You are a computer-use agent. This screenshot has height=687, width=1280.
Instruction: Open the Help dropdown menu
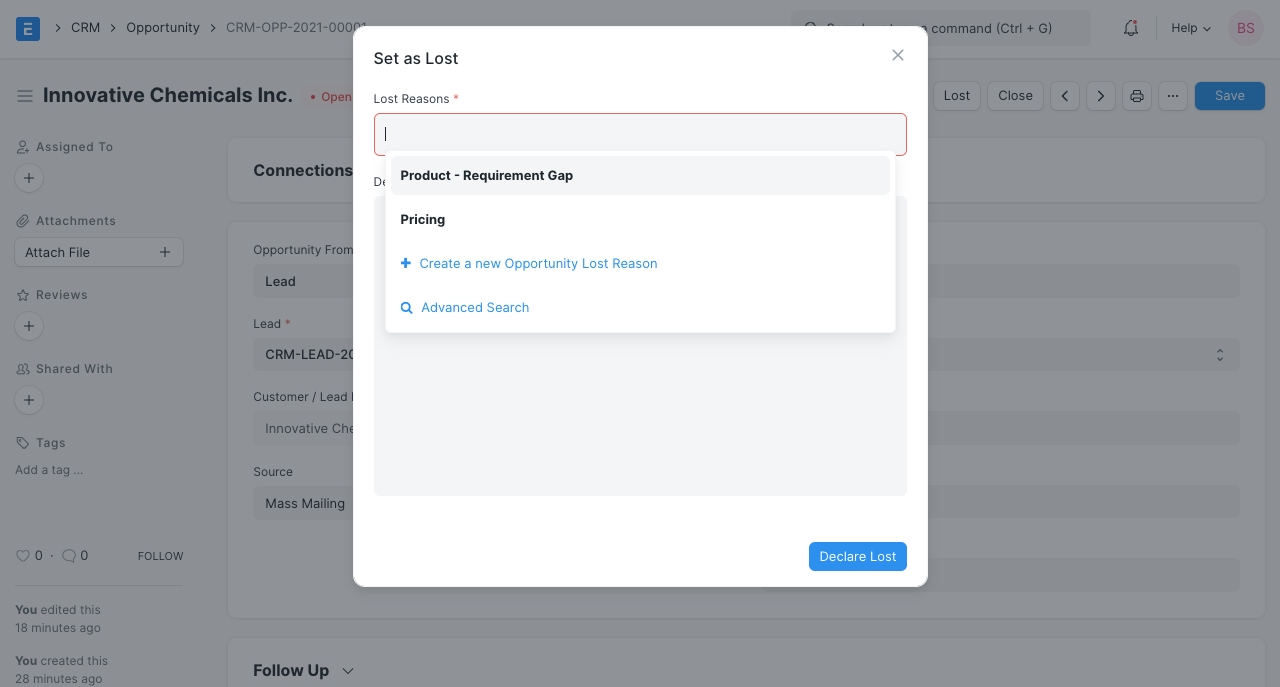click(1190, 28)
